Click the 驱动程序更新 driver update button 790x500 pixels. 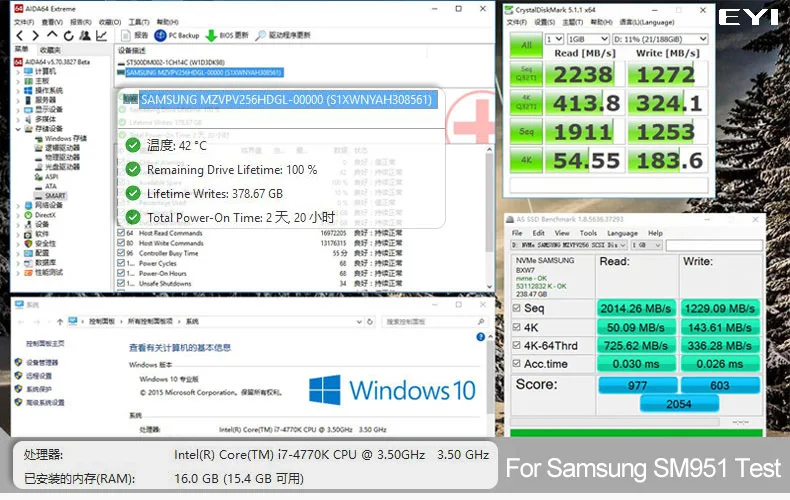[x=283, y=35]
